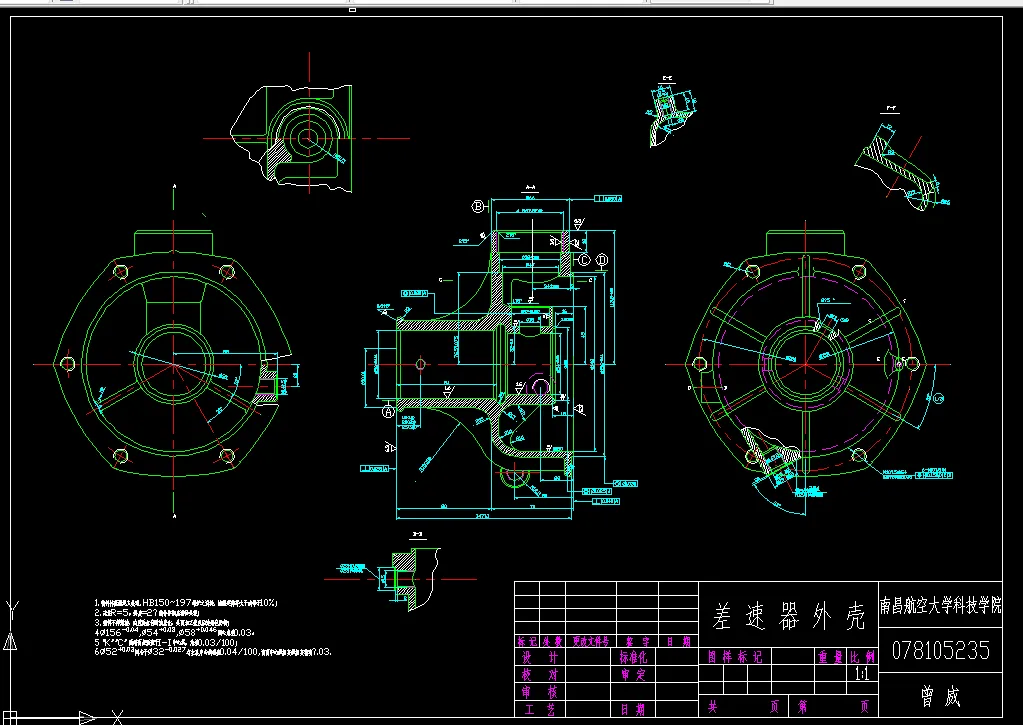Viewport: 1023px width, 725px height.
Task: Click the 处数 header cell
Action: click(552, 641)
